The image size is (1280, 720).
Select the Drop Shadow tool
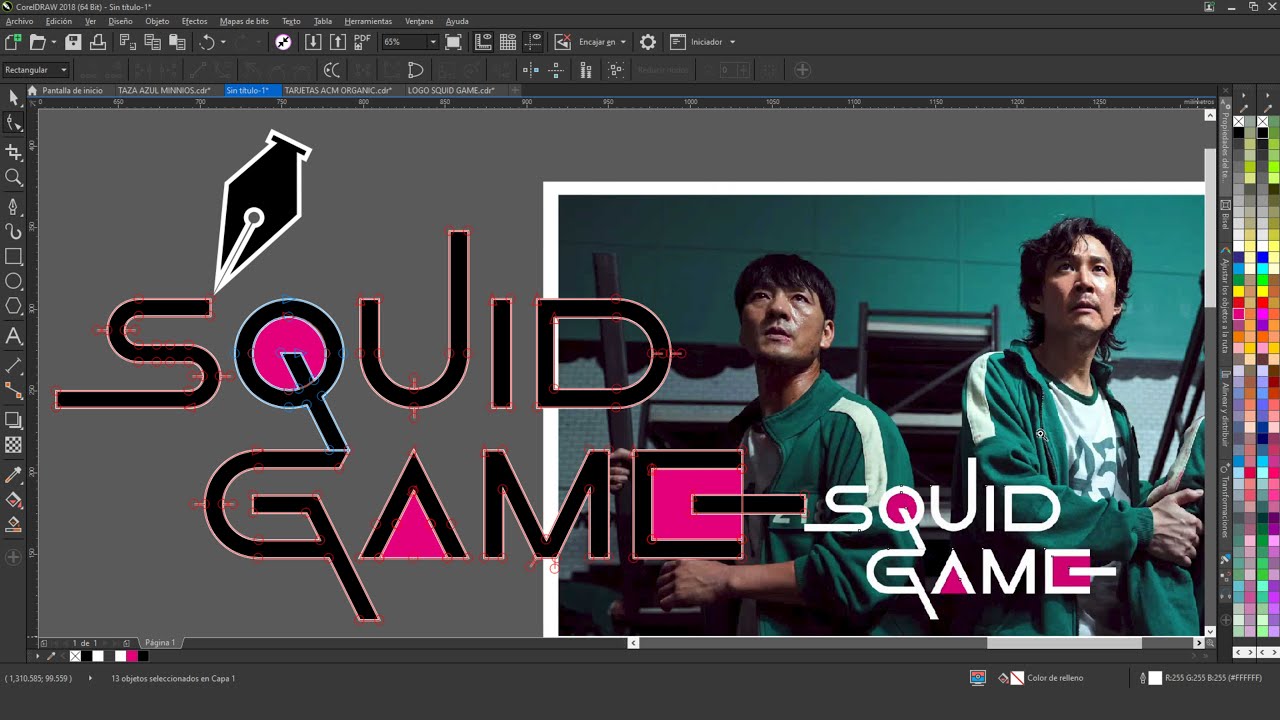tap(13, 420)
